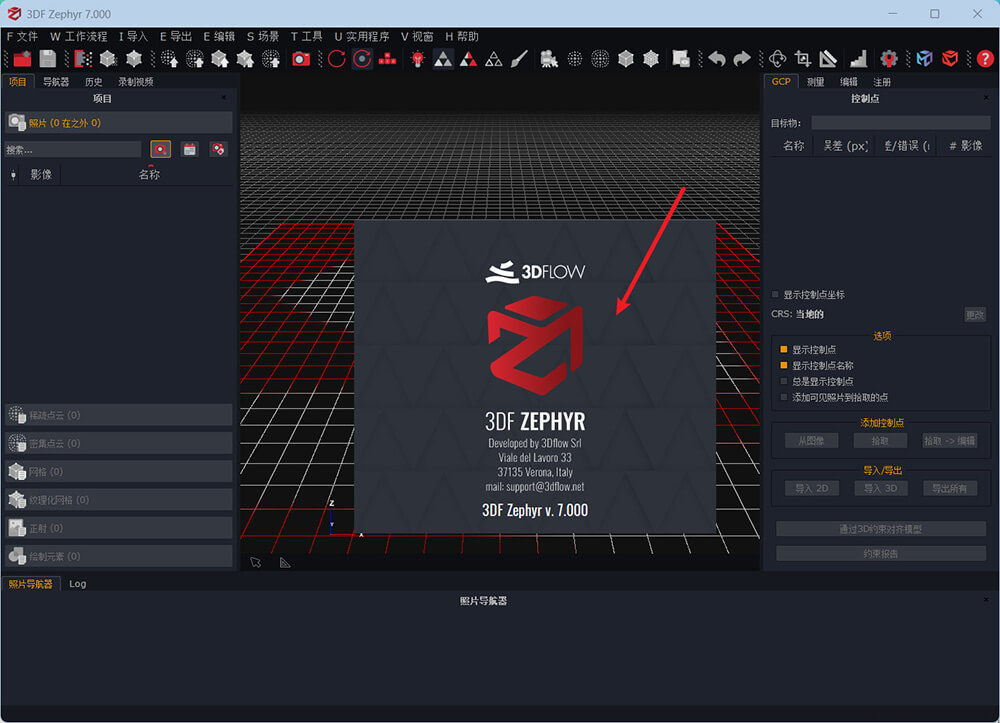The image size is (1000, 723).
Task: Click the 3D rotate gizmo icon
Action: [777, 59]
